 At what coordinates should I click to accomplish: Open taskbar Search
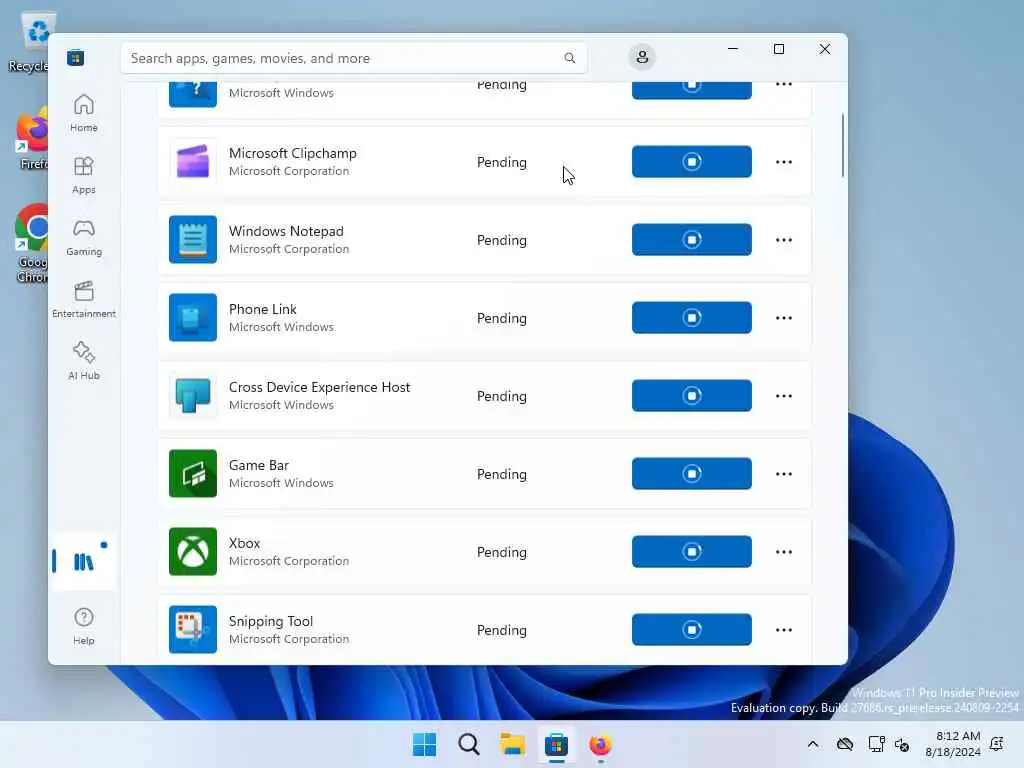click(469, 744)
